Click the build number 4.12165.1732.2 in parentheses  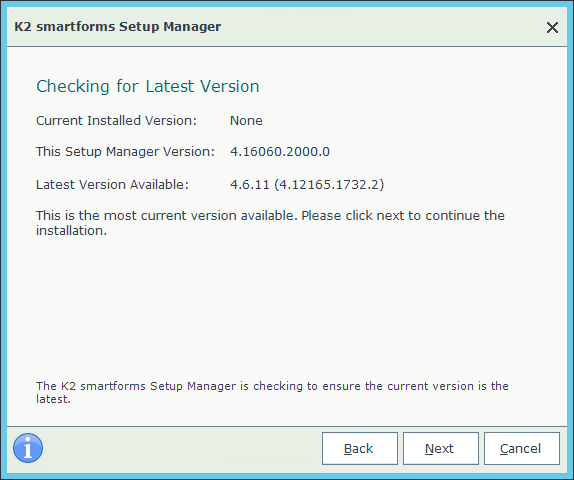click(x=329, y=185)
